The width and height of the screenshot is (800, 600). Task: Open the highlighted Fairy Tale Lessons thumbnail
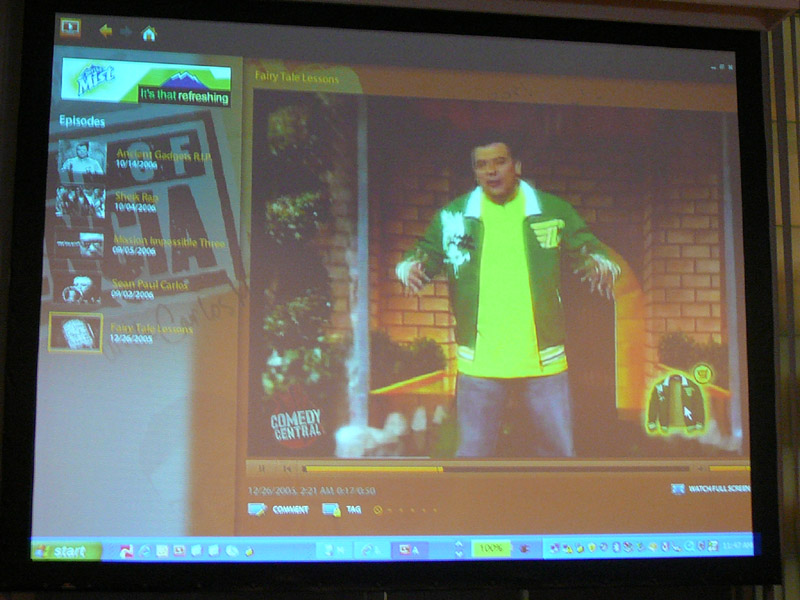(x=76, y=333)
